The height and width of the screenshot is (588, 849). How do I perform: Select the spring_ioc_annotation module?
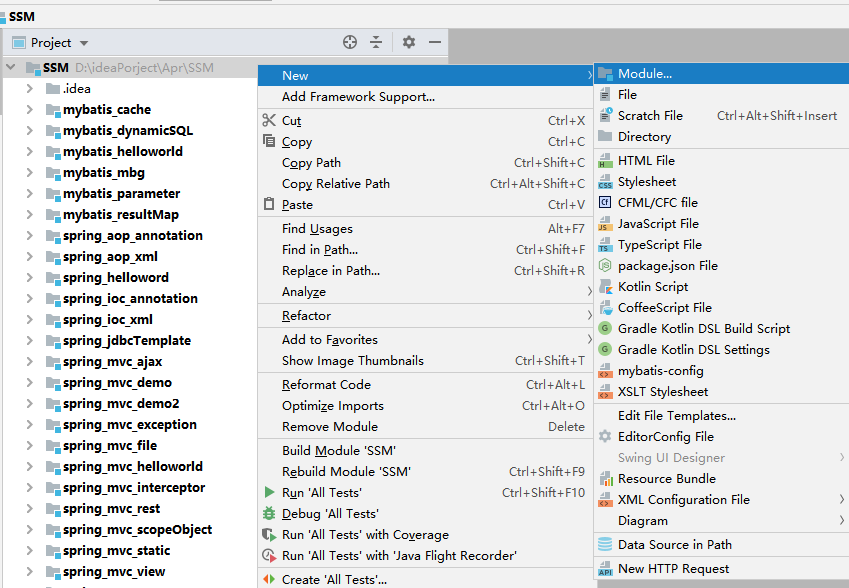point(130,298)
